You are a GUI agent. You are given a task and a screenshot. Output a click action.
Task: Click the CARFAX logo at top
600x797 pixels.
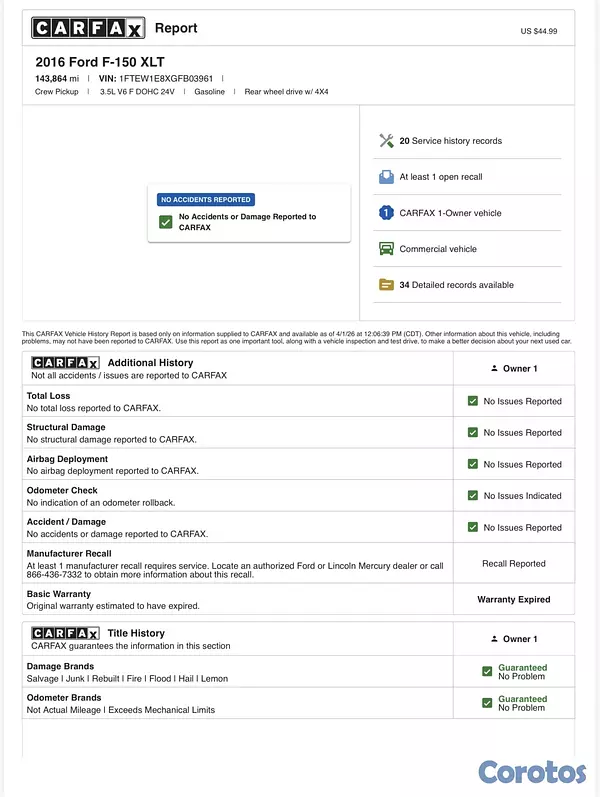[88, 28]
